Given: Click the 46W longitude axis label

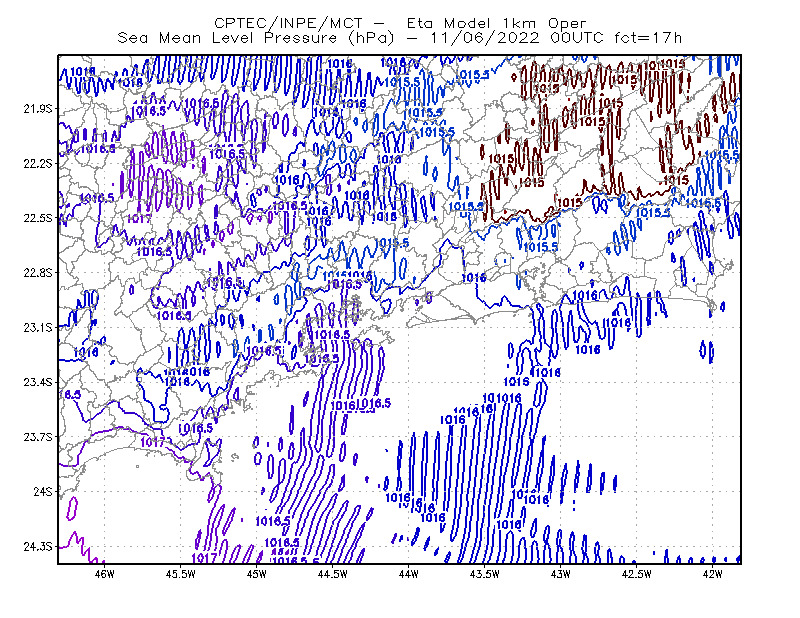Looking at the screenshot, I should pos(105,574).
